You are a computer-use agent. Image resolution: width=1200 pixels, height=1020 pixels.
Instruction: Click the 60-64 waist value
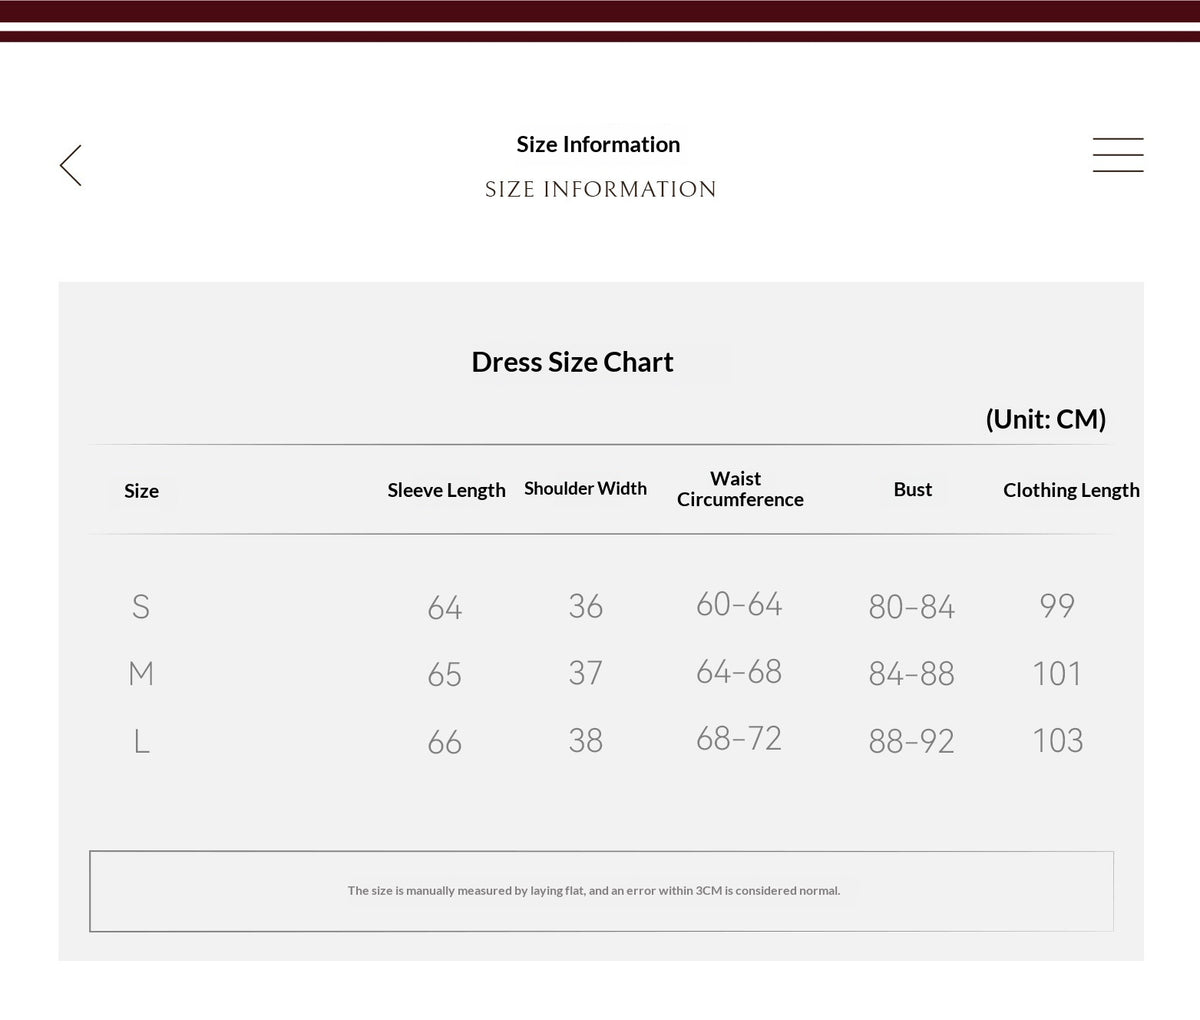coord(739,604)
